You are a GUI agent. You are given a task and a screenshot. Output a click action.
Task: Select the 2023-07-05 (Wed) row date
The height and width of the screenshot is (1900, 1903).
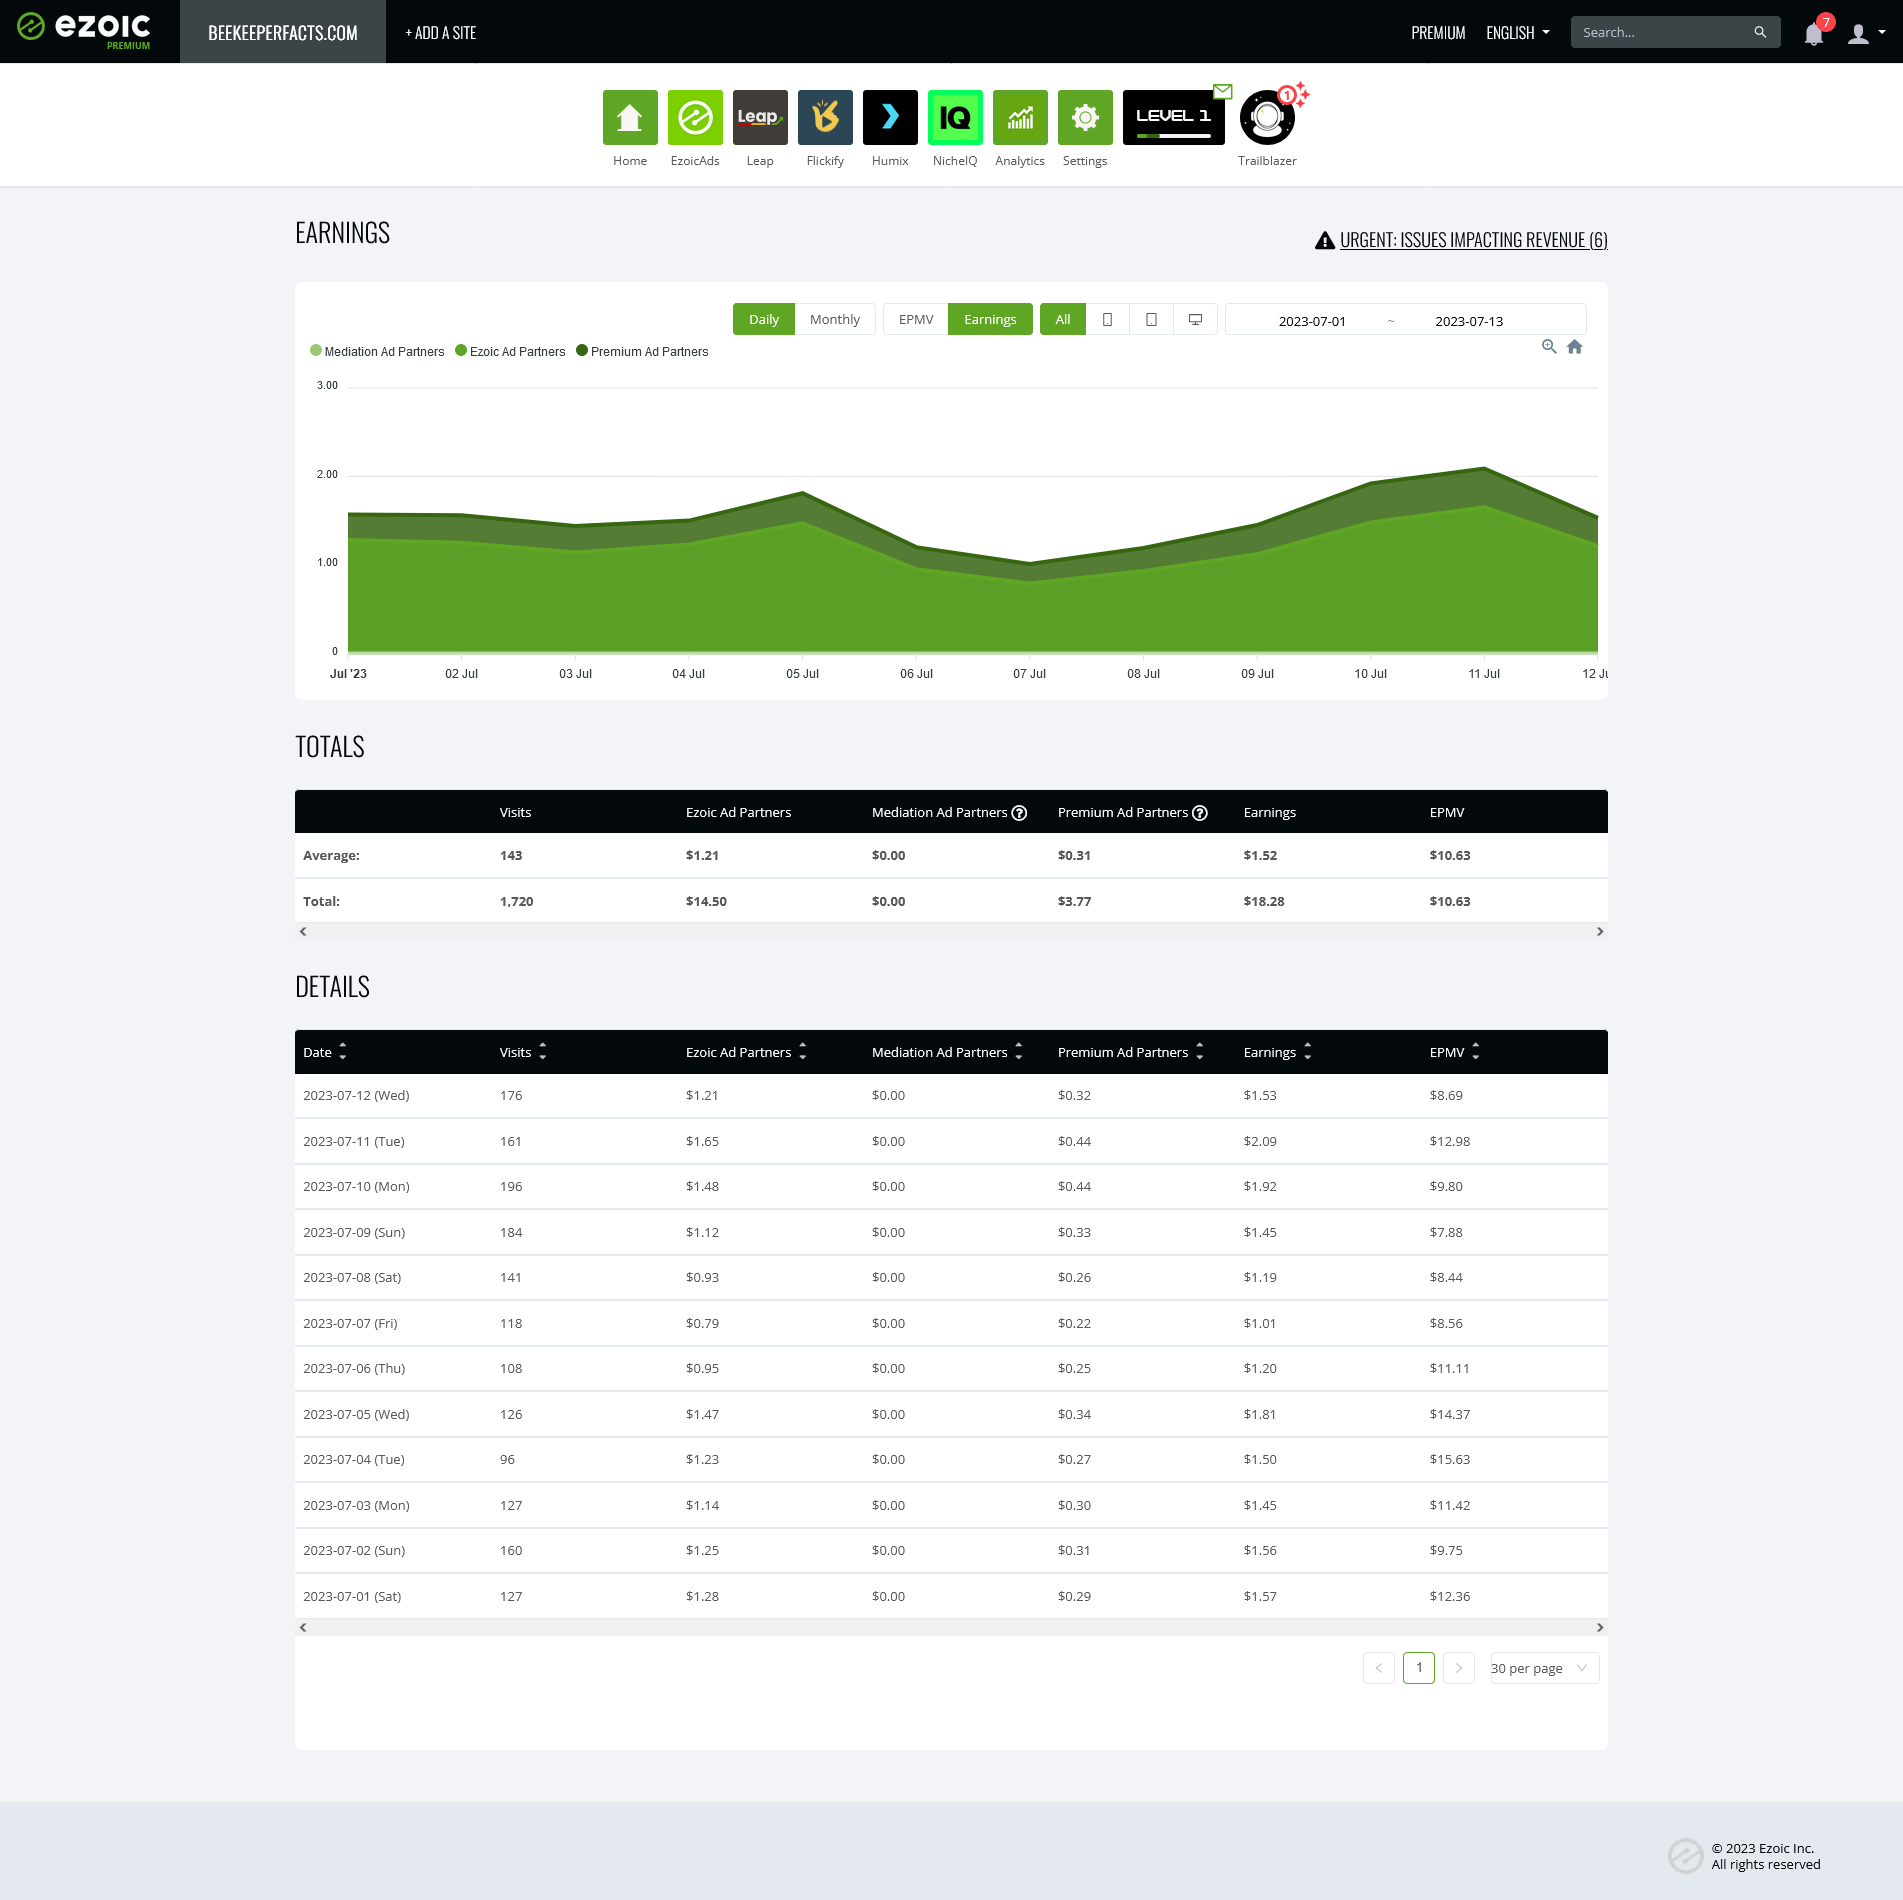[x=356, y=1414]
